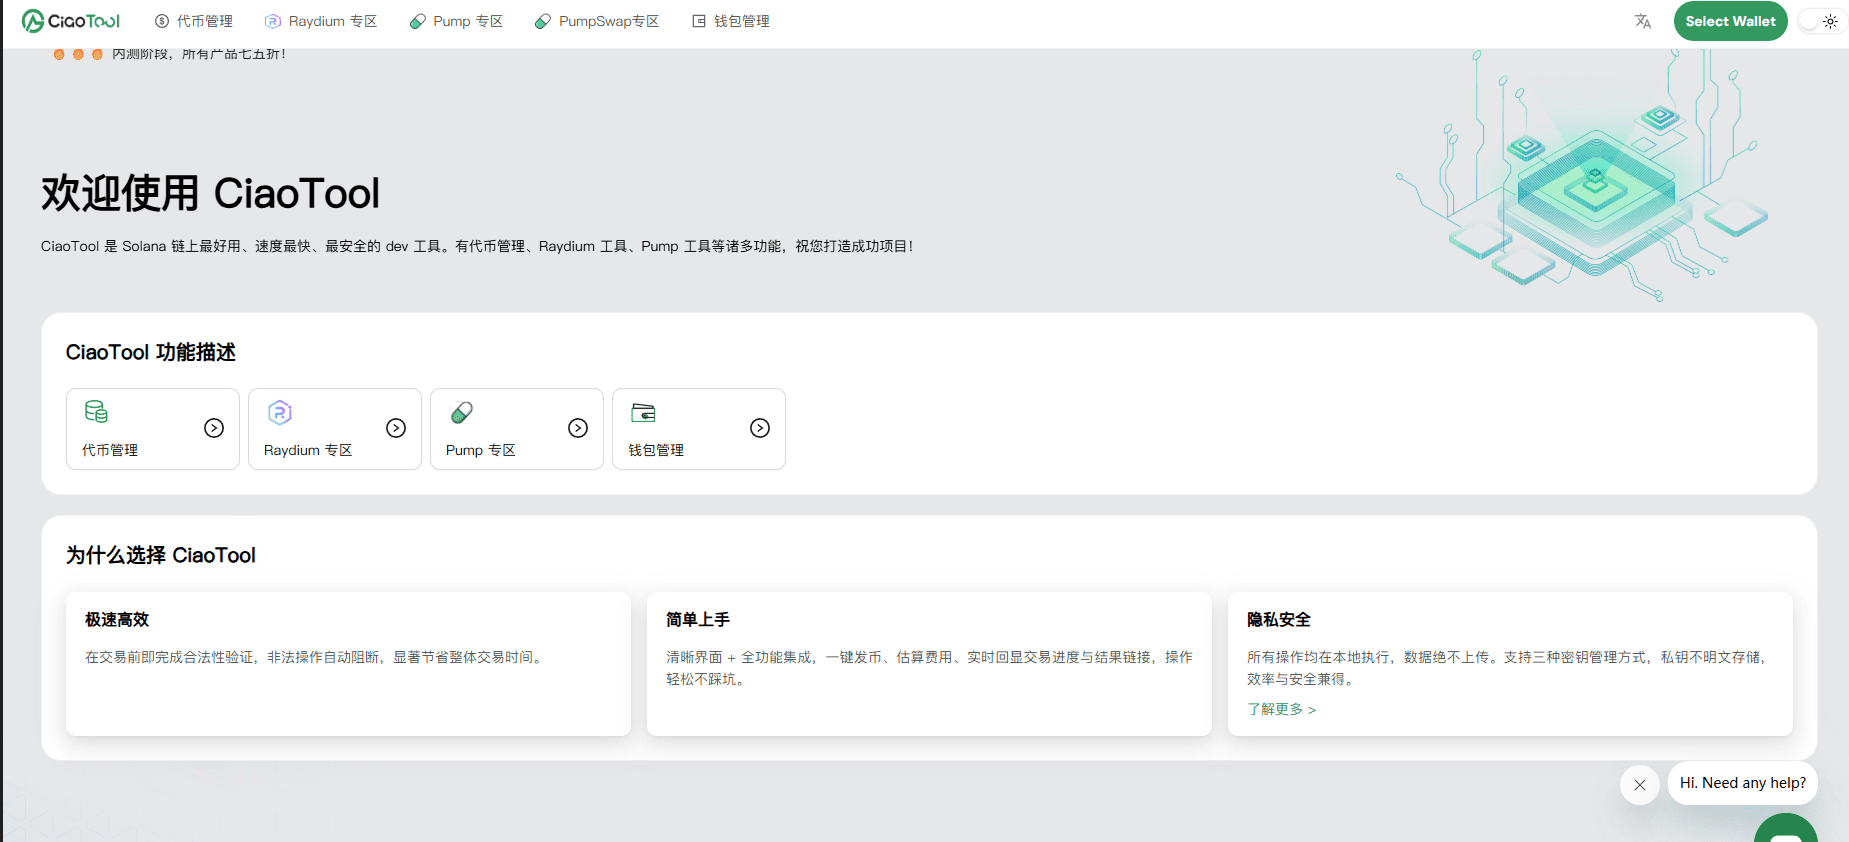
Task: Open the PumpSwap专区 nav menu
Action: coord(597,21)
